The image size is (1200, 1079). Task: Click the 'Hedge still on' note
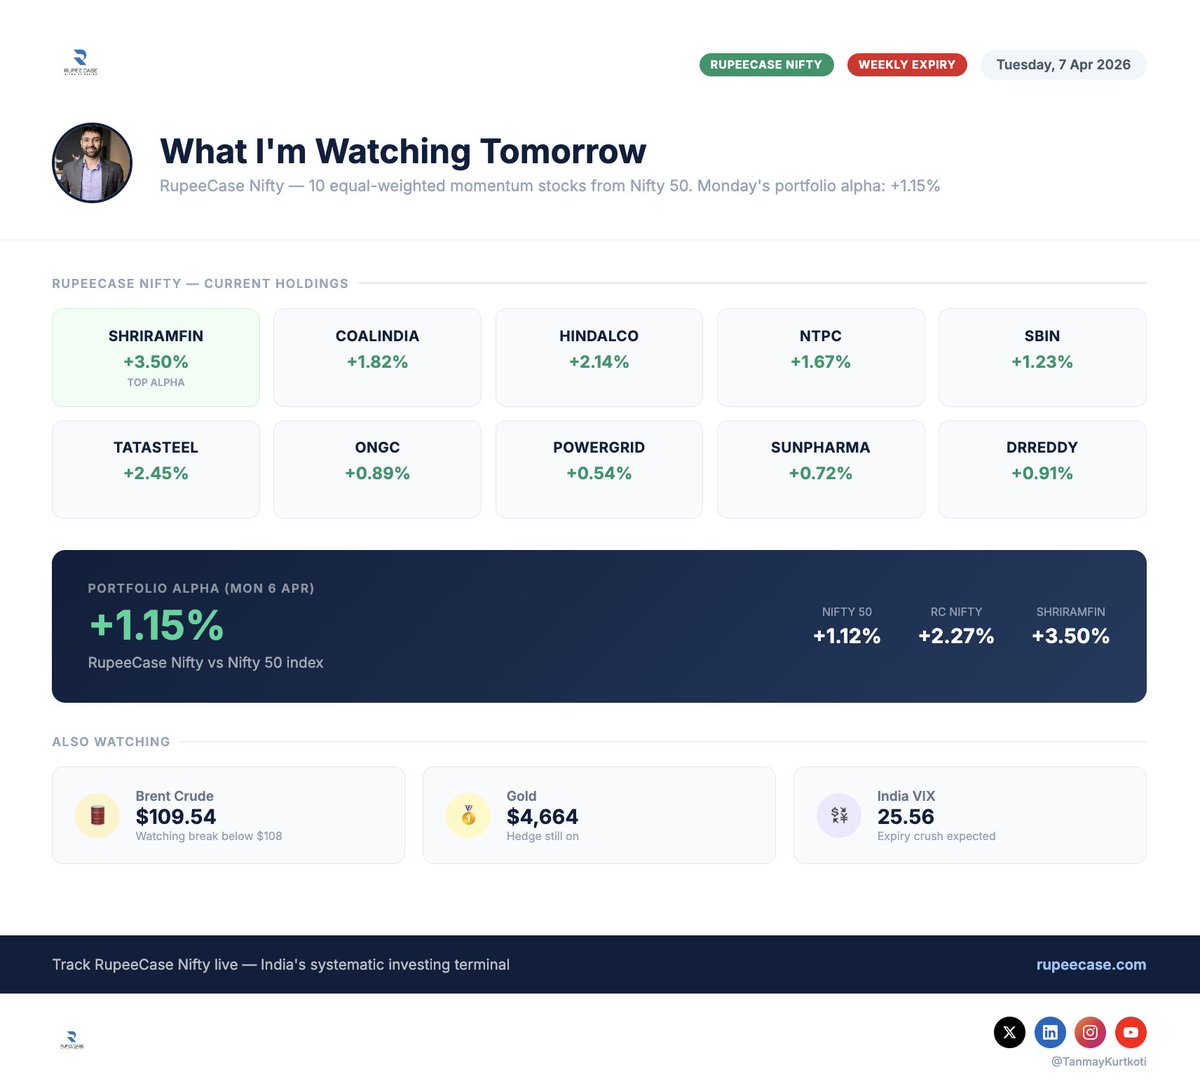pos(543,836)
